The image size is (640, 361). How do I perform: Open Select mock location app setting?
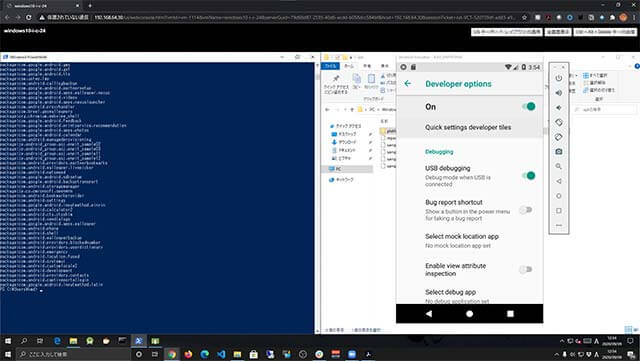pos(469,241)
